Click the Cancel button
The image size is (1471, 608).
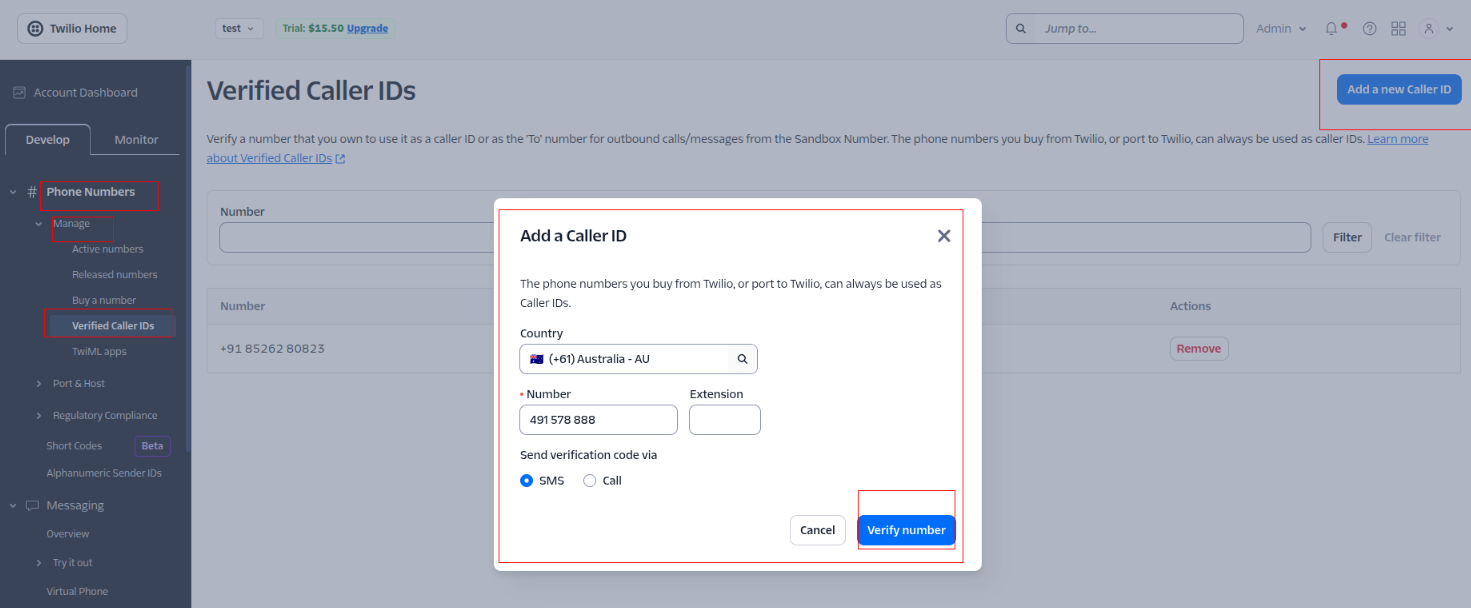pyautogui.click(x=817, y=530)
